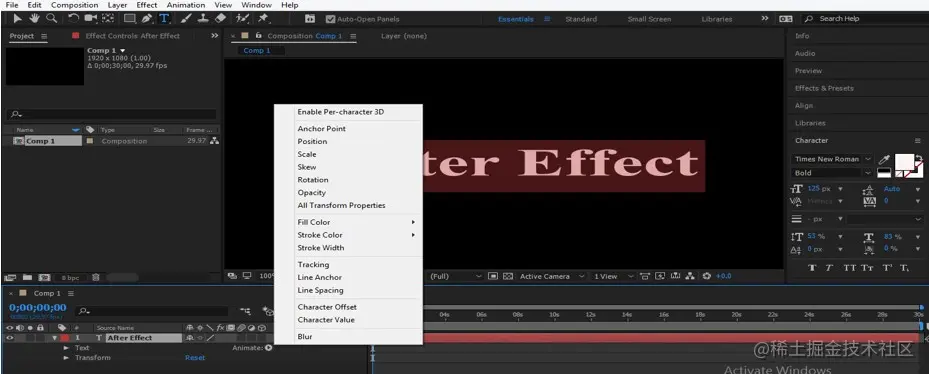Open the Times New Roman font dropdown
Image resolution: width=929 pixels, height=374 pixels.
pos(832,159)
